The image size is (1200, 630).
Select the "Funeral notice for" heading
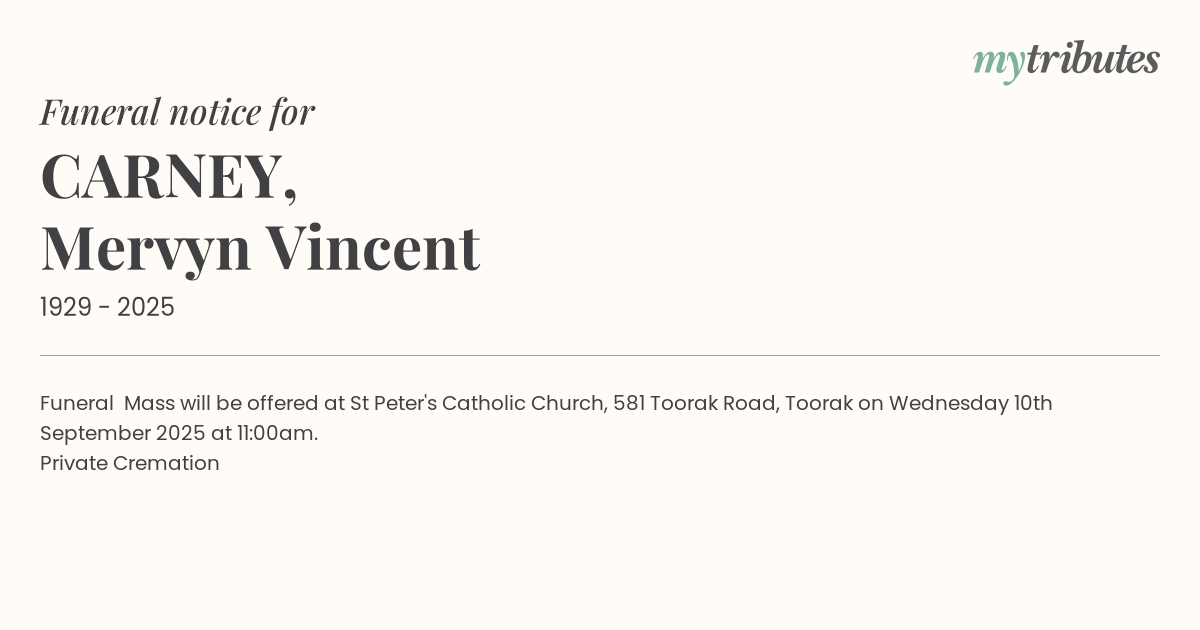point(177,112)
